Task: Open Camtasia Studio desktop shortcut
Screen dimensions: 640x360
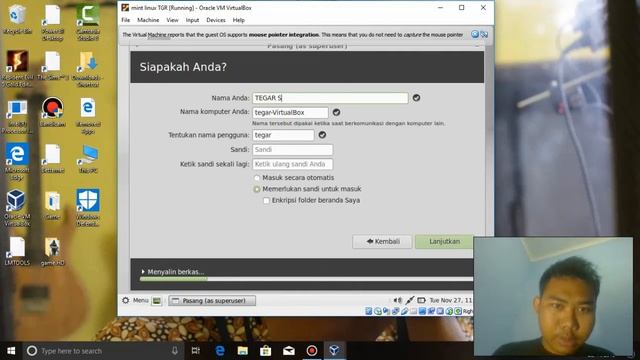Action: 88,23
